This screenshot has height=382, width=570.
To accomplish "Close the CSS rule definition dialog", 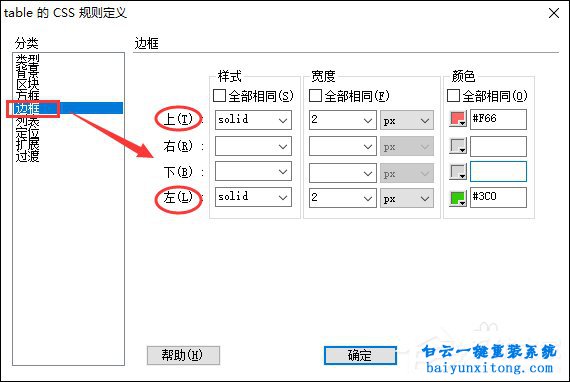I will coord(554,13).
